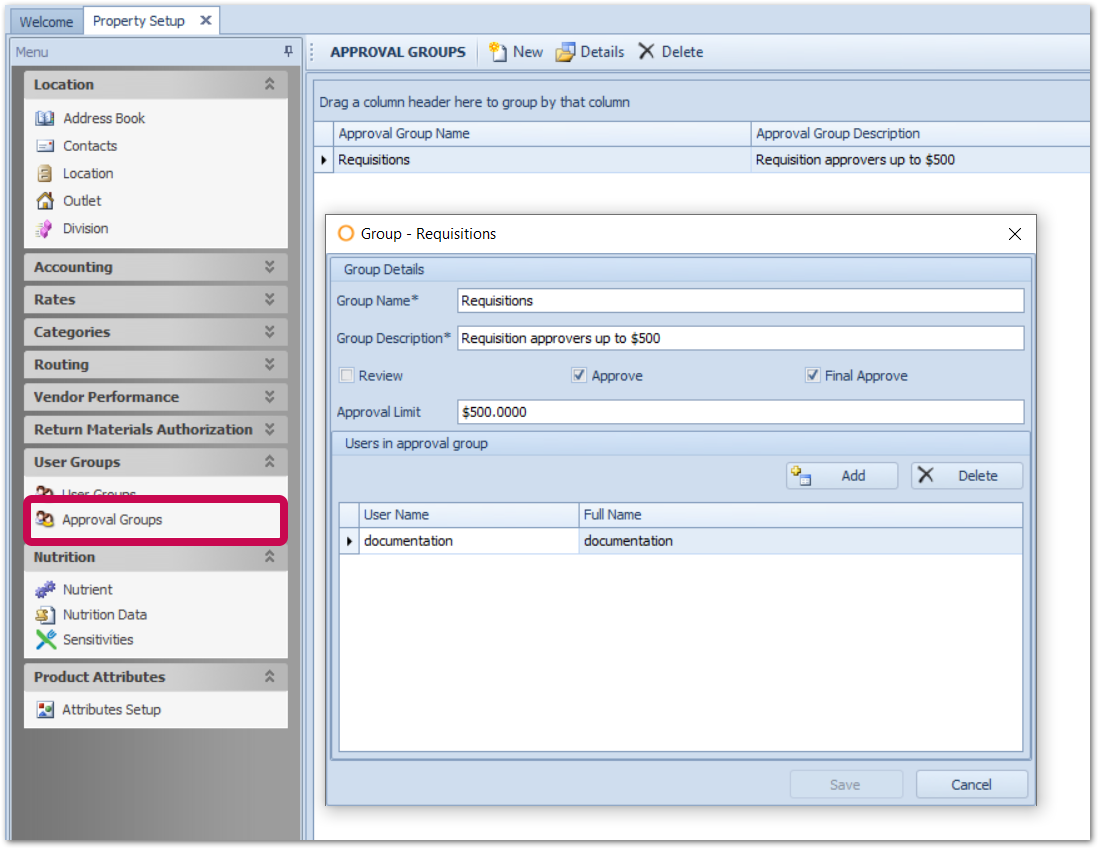The height and width of the screenshot is (849, 1099).
Task: Enable the Review checkbox
Action: 347,376
